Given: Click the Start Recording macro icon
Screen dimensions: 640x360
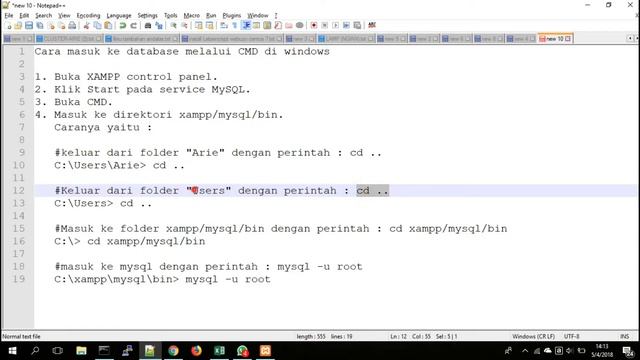Looking at the screenshot, I should (x=314, y=26).
